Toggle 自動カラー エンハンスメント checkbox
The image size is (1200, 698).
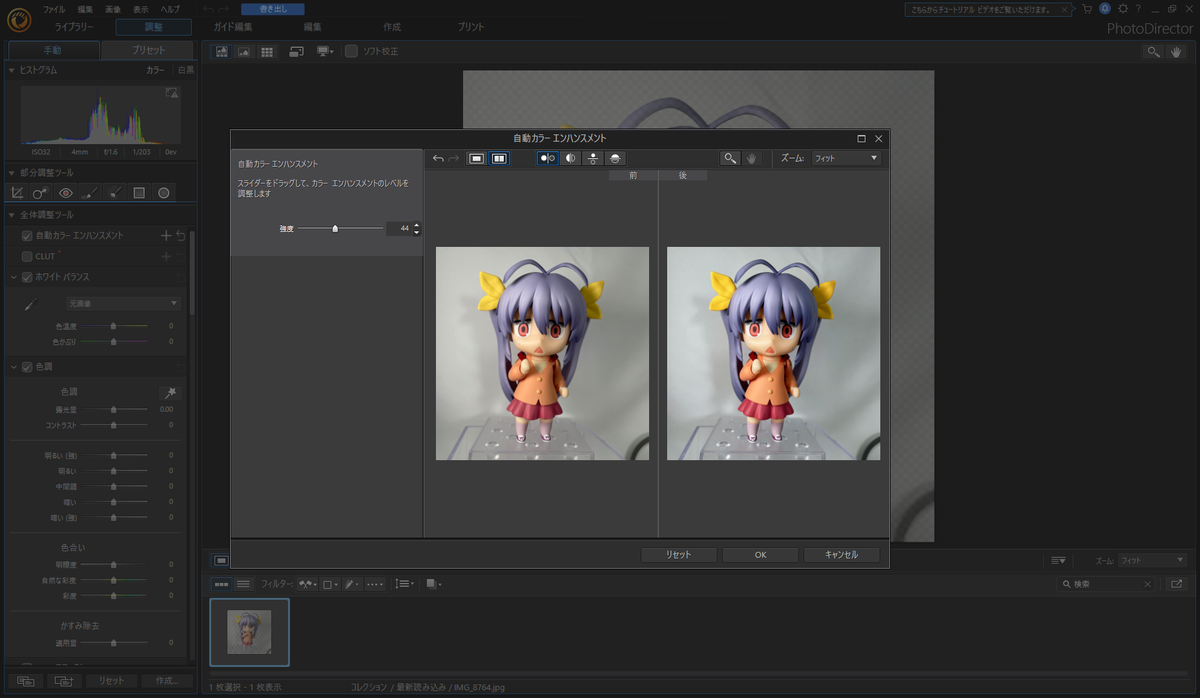(x=28, y=236)
